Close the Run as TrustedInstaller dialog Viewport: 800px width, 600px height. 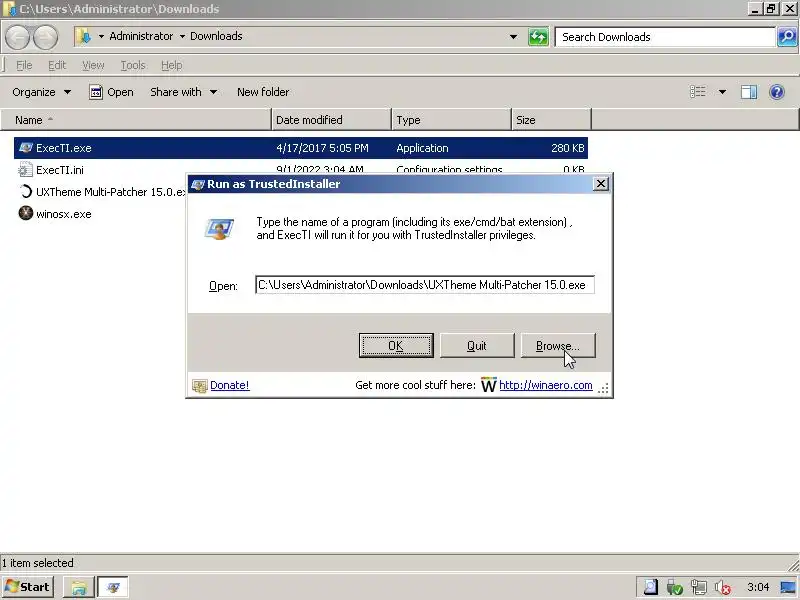601,184
